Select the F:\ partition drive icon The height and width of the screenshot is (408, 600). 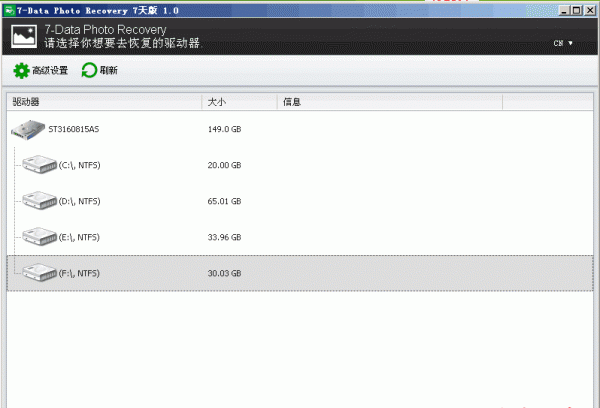39,272
